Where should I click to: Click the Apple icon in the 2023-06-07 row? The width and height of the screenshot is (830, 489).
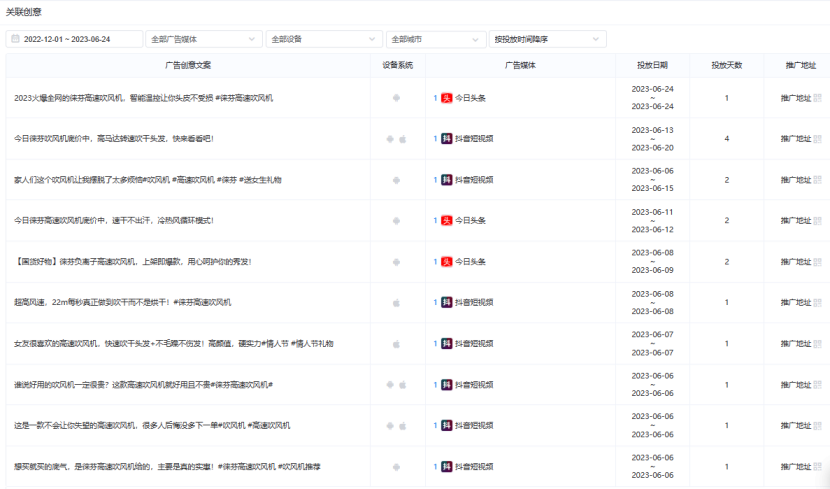396,344
